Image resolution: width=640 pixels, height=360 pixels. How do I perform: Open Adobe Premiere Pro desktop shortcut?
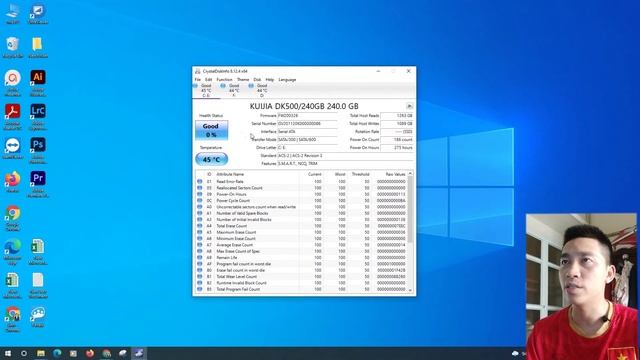(x=38, y=183)
